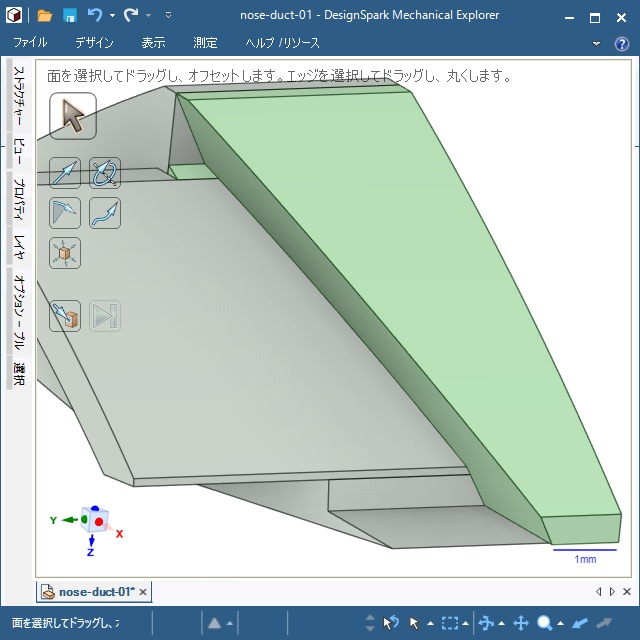Expand the quick access toolbar customize menu
The image size is (640, 640).
pos(168,16)
